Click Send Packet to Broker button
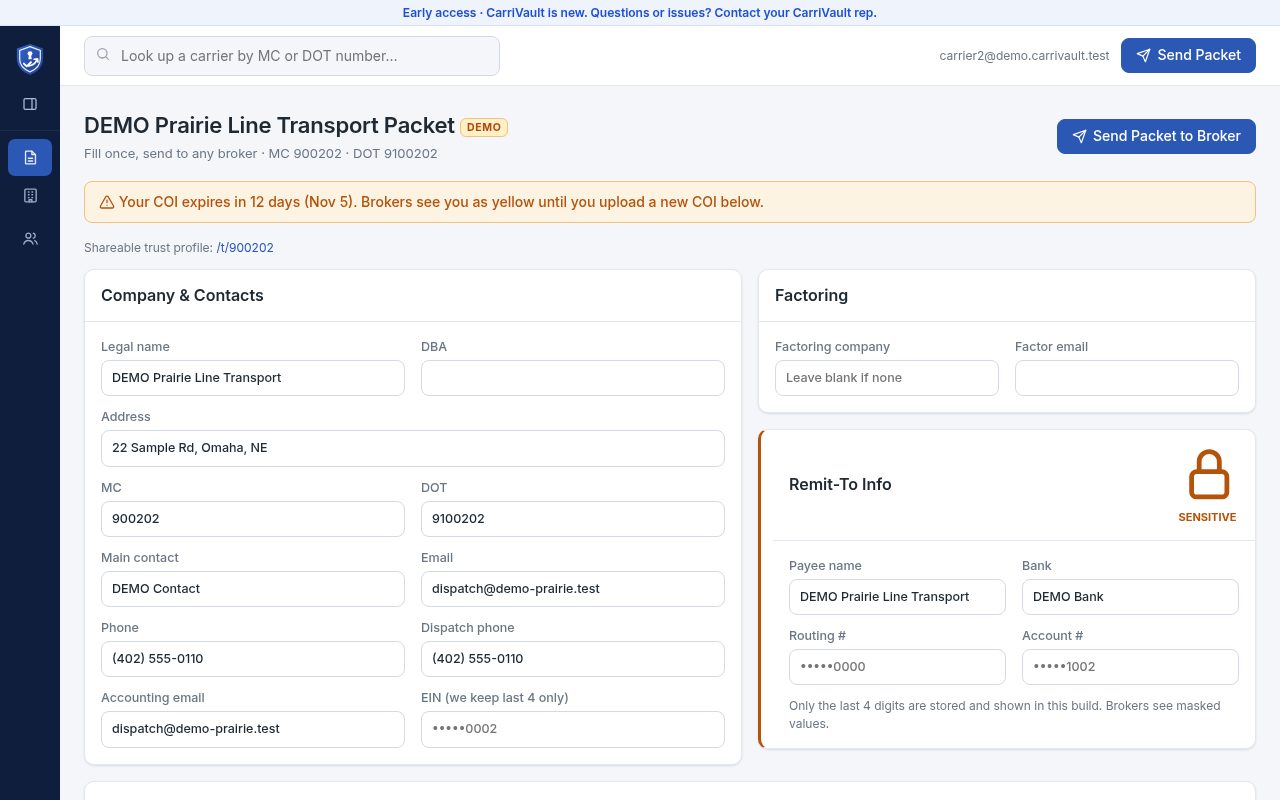 (1156, 136)
